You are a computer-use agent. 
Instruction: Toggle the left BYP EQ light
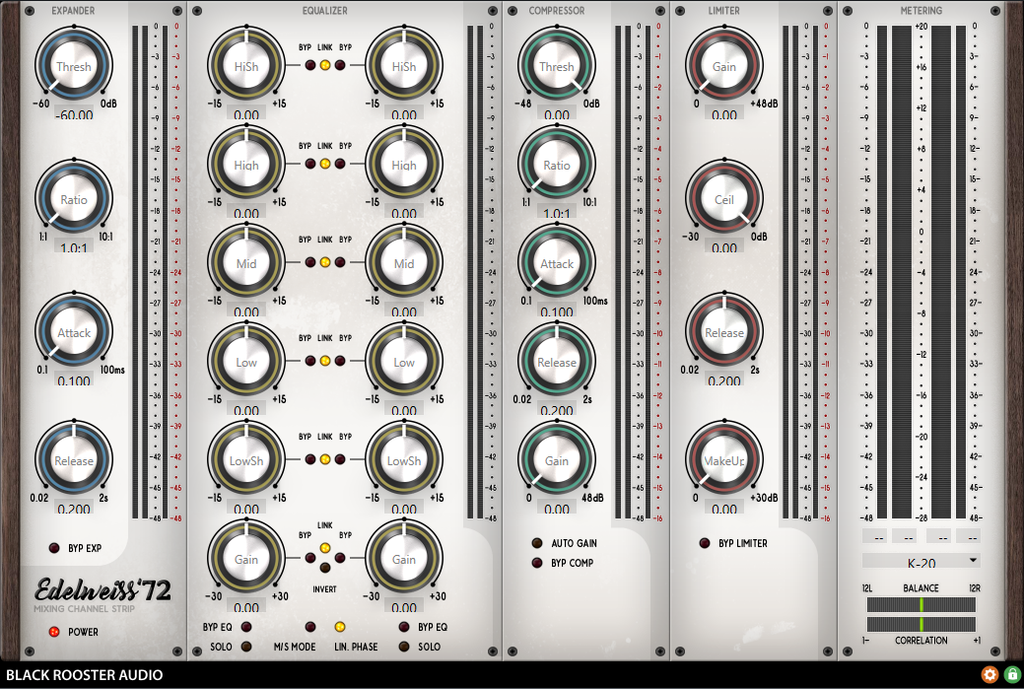pyautogui.click(x=246, y=627)
